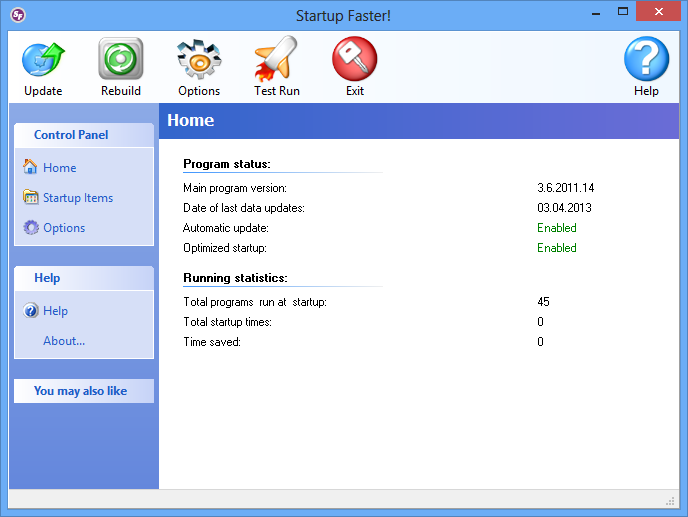The width and height of the screenshot is (688, 517).
Task: Maximize the Startup Faster window
Action: pos(623,11)
